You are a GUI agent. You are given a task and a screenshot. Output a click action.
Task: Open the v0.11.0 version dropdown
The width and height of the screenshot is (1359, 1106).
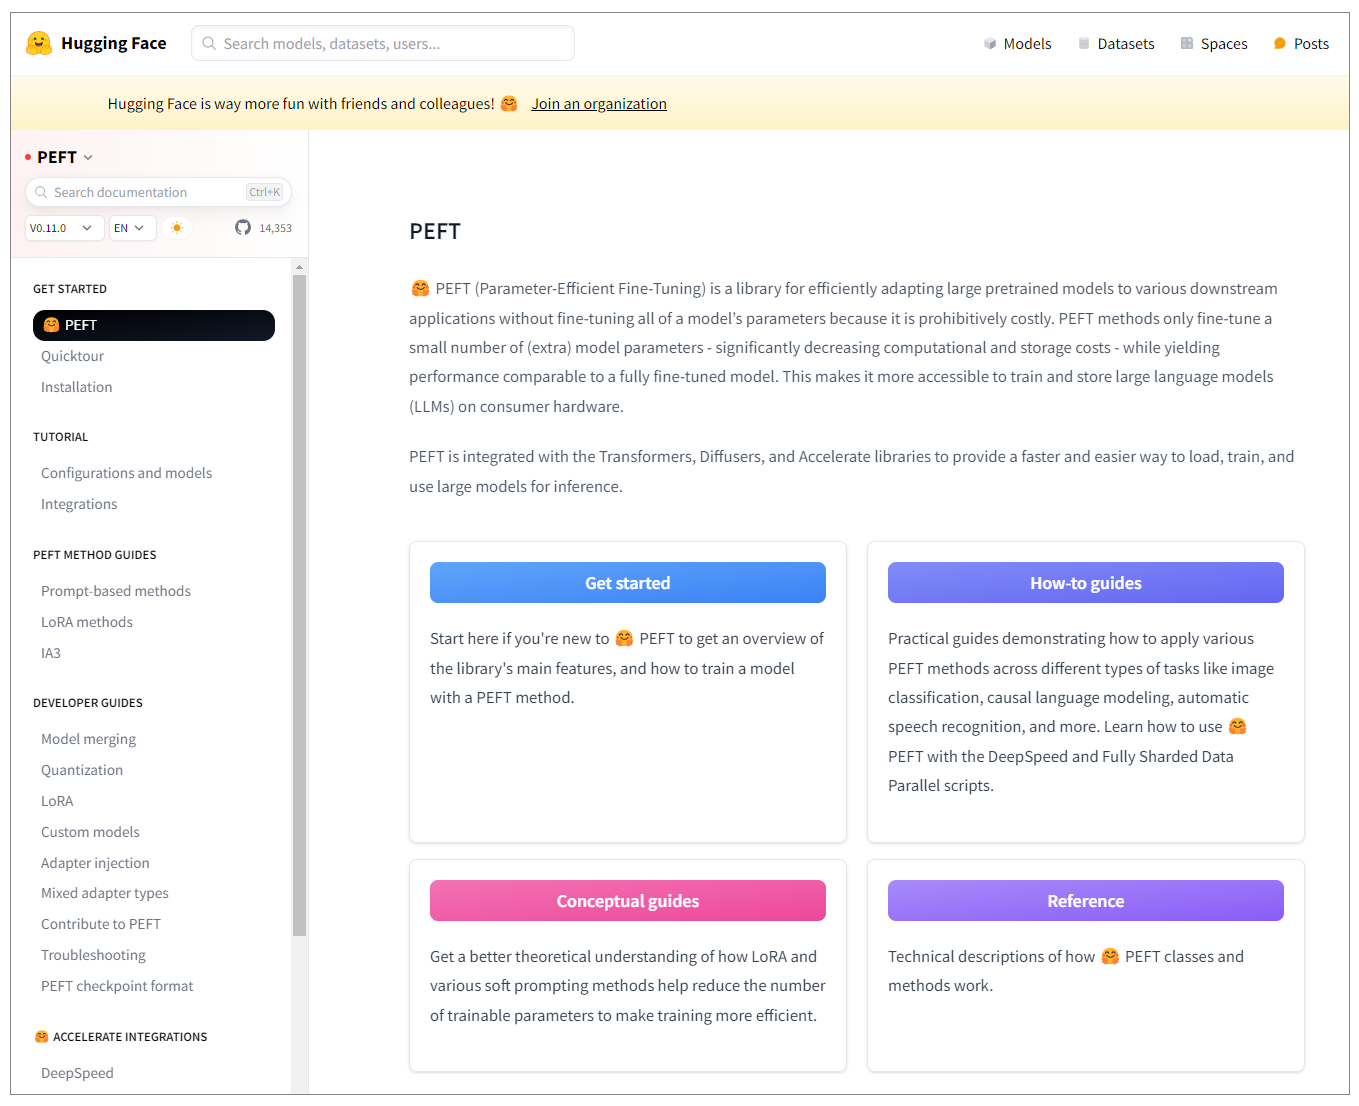[x=63, y=228]
